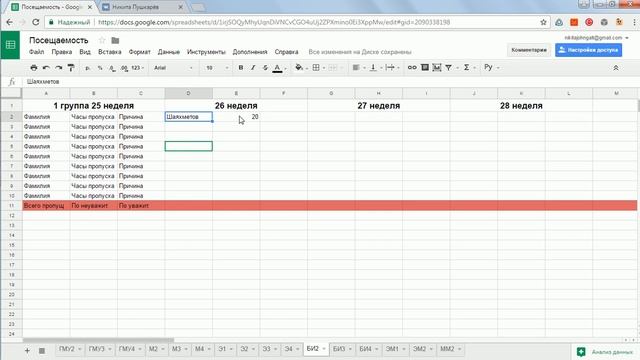640x360 pixels.
Task: Open the text wrapping dropdown
Action: pos(392,68)
